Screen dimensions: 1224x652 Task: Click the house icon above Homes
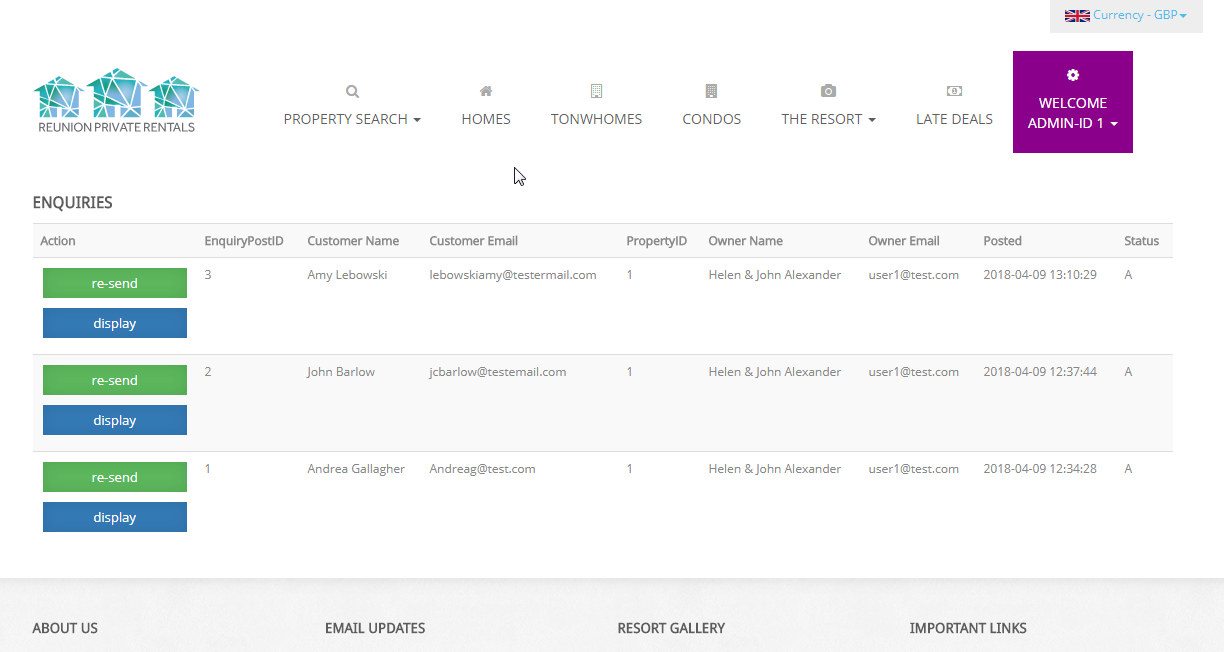click(x=486, y=91)
